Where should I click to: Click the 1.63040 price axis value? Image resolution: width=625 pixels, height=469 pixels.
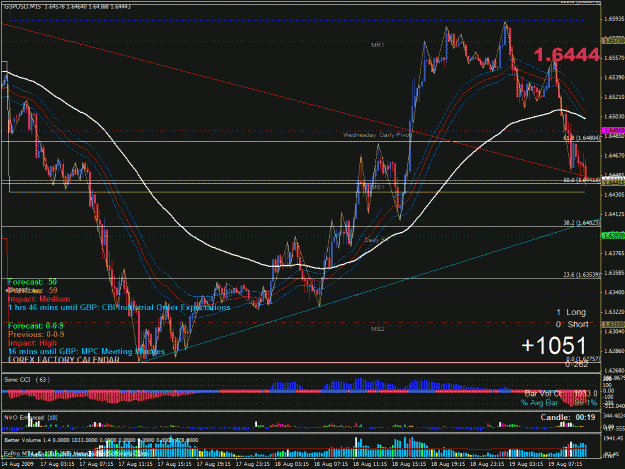point(614,331)
